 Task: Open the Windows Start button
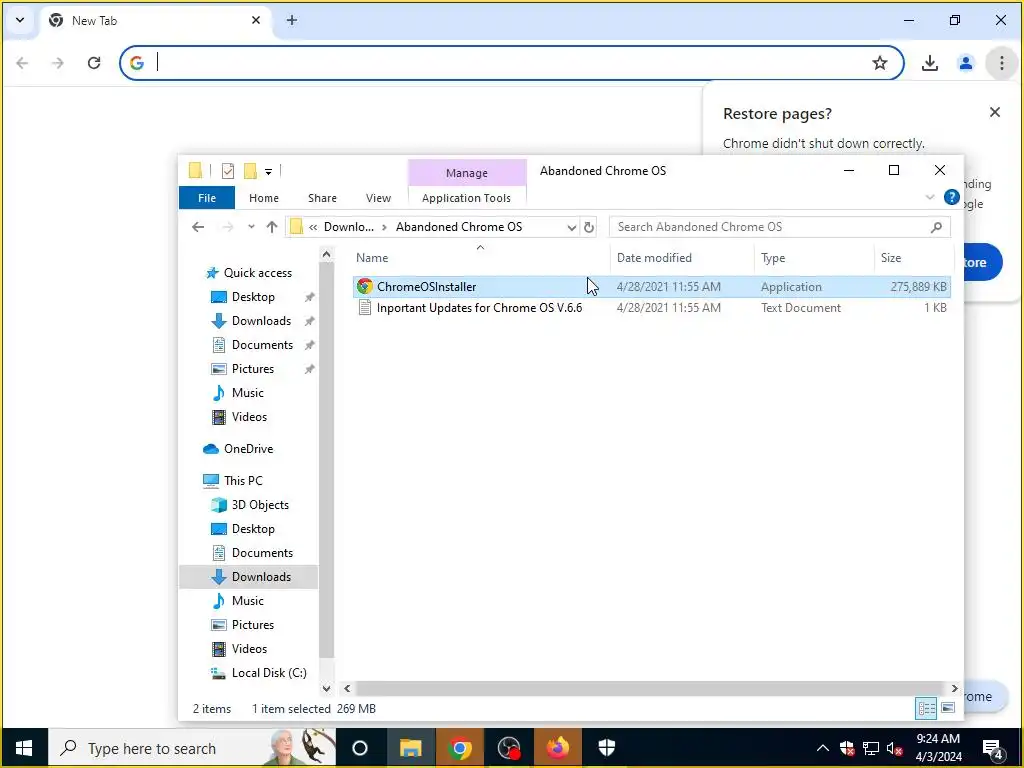tap(24, 748)
